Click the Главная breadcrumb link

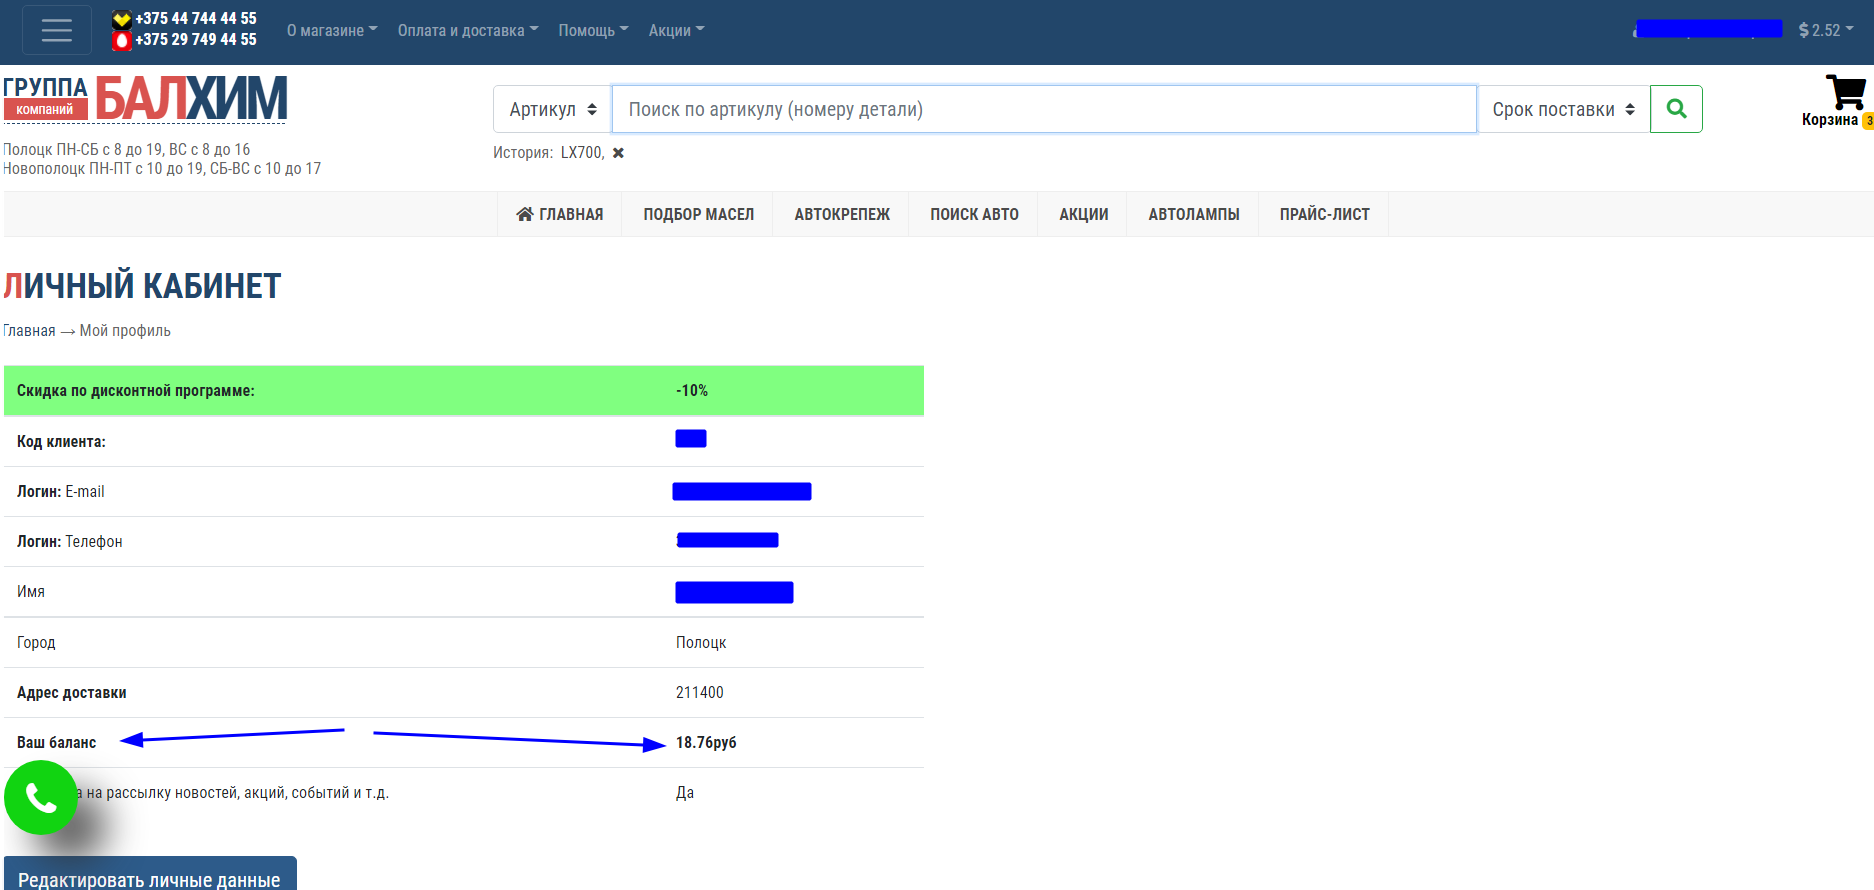(x=29, y=331)
